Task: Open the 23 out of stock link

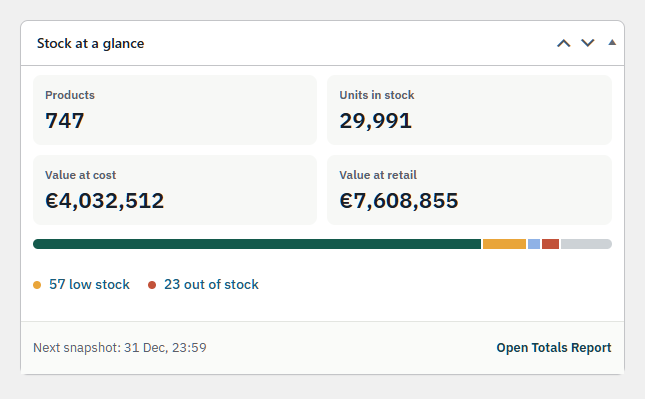Action: (x=211, y=284)
